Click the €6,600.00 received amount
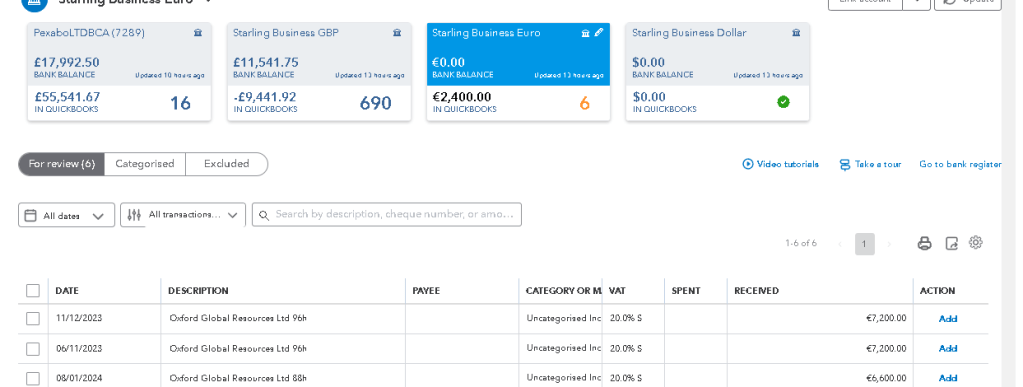Screen dimensions: 1023x387 pyautogui.click(x=886, y=378)
